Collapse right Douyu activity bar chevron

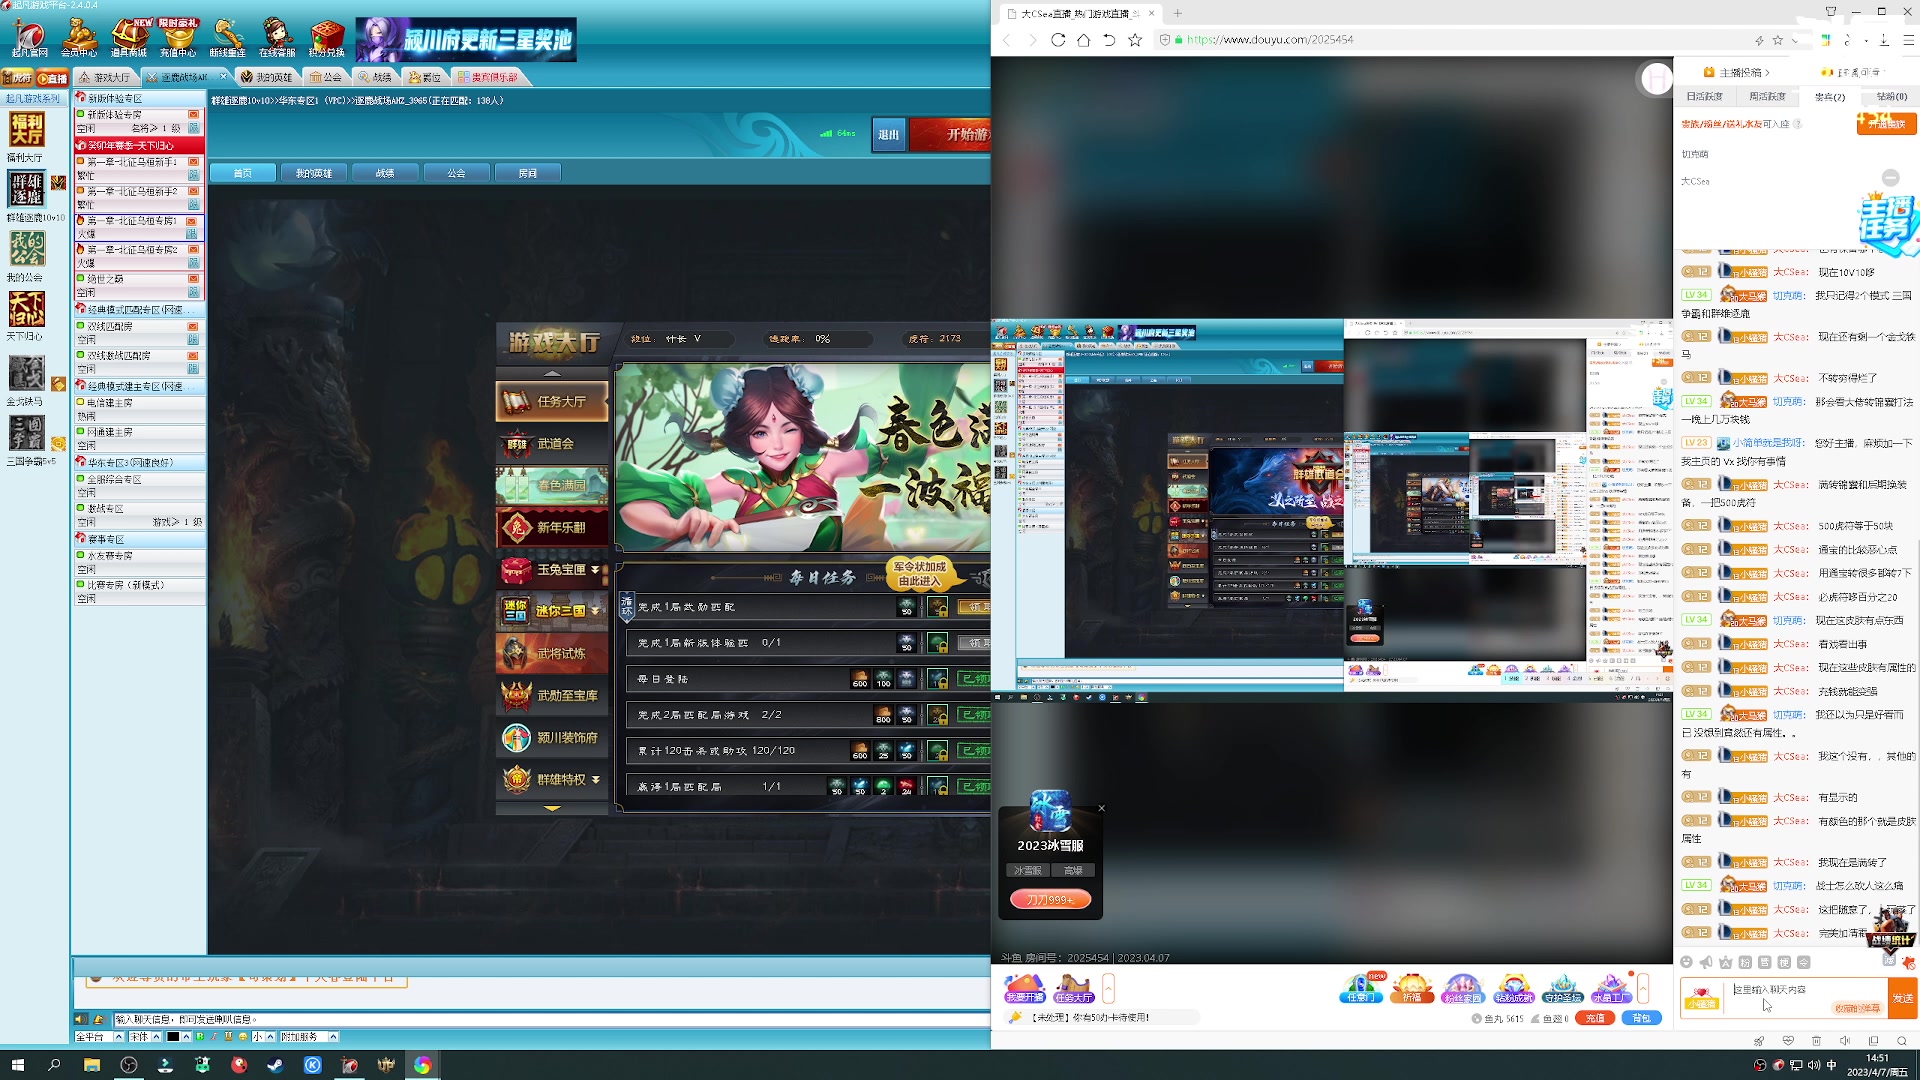click(x=1643, y=988)
